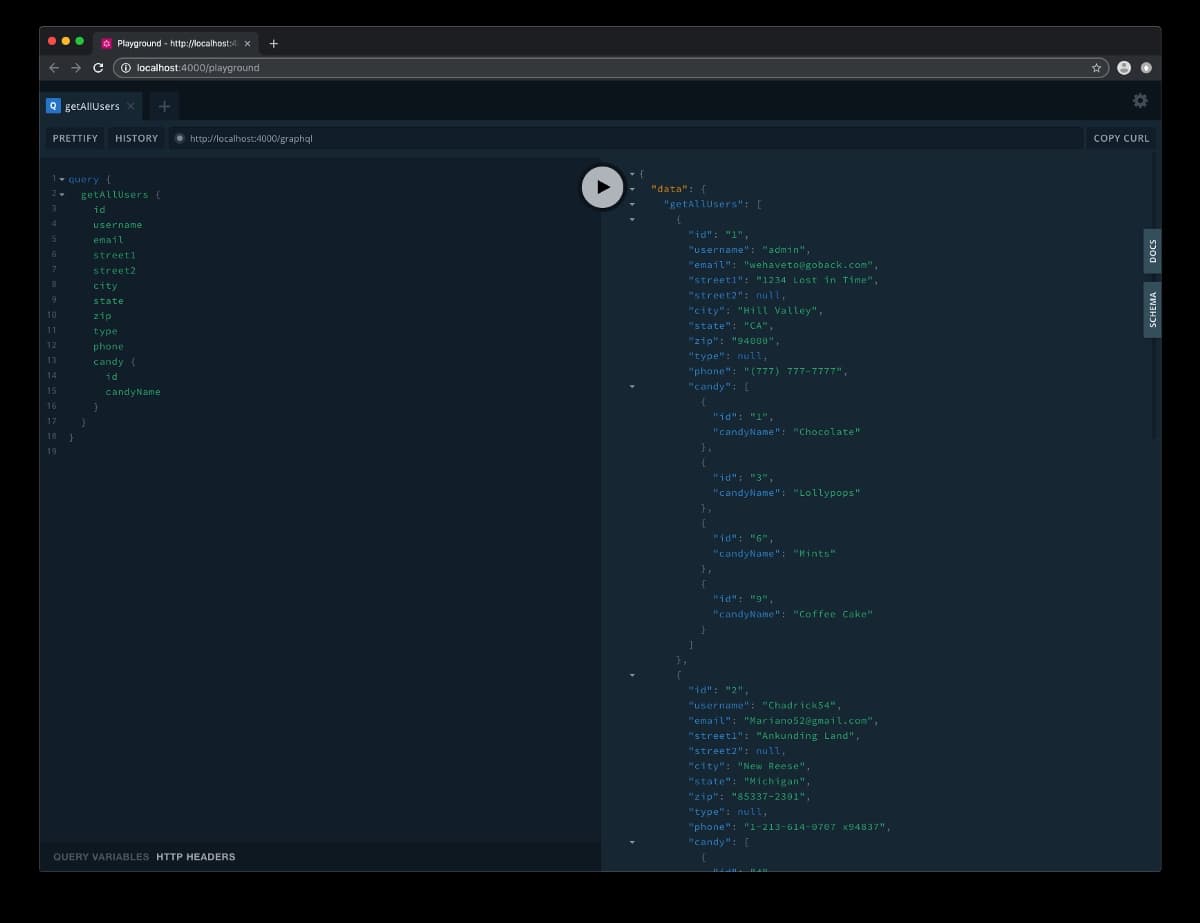Open the SCHEMA side panel
1200x923 pixels.
pyautogui.click(x=1151, y=310)
